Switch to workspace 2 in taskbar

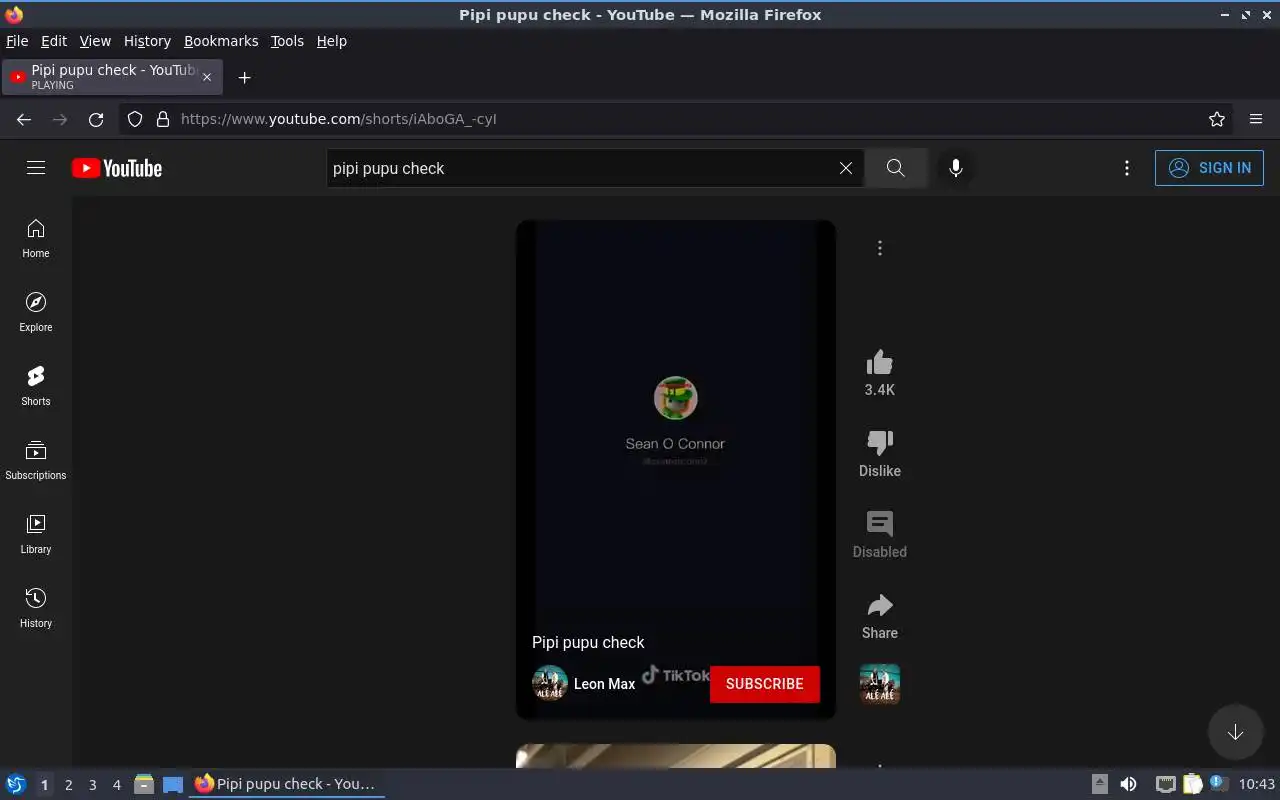pos(69,785)
